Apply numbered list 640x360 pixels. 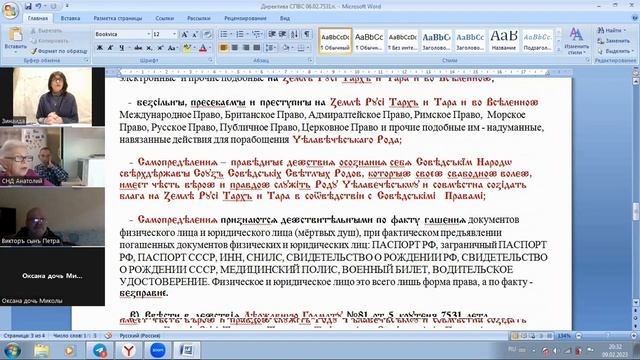click(240, 34)
